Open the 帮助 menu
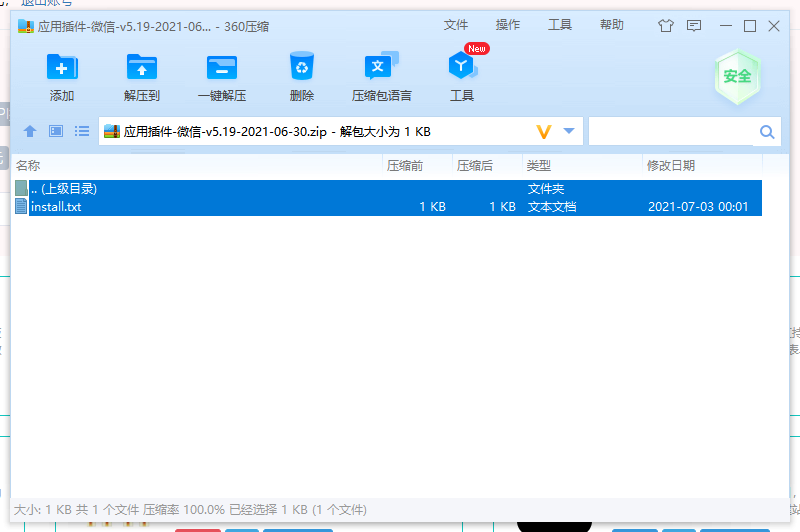 click(x=612, y=25)
